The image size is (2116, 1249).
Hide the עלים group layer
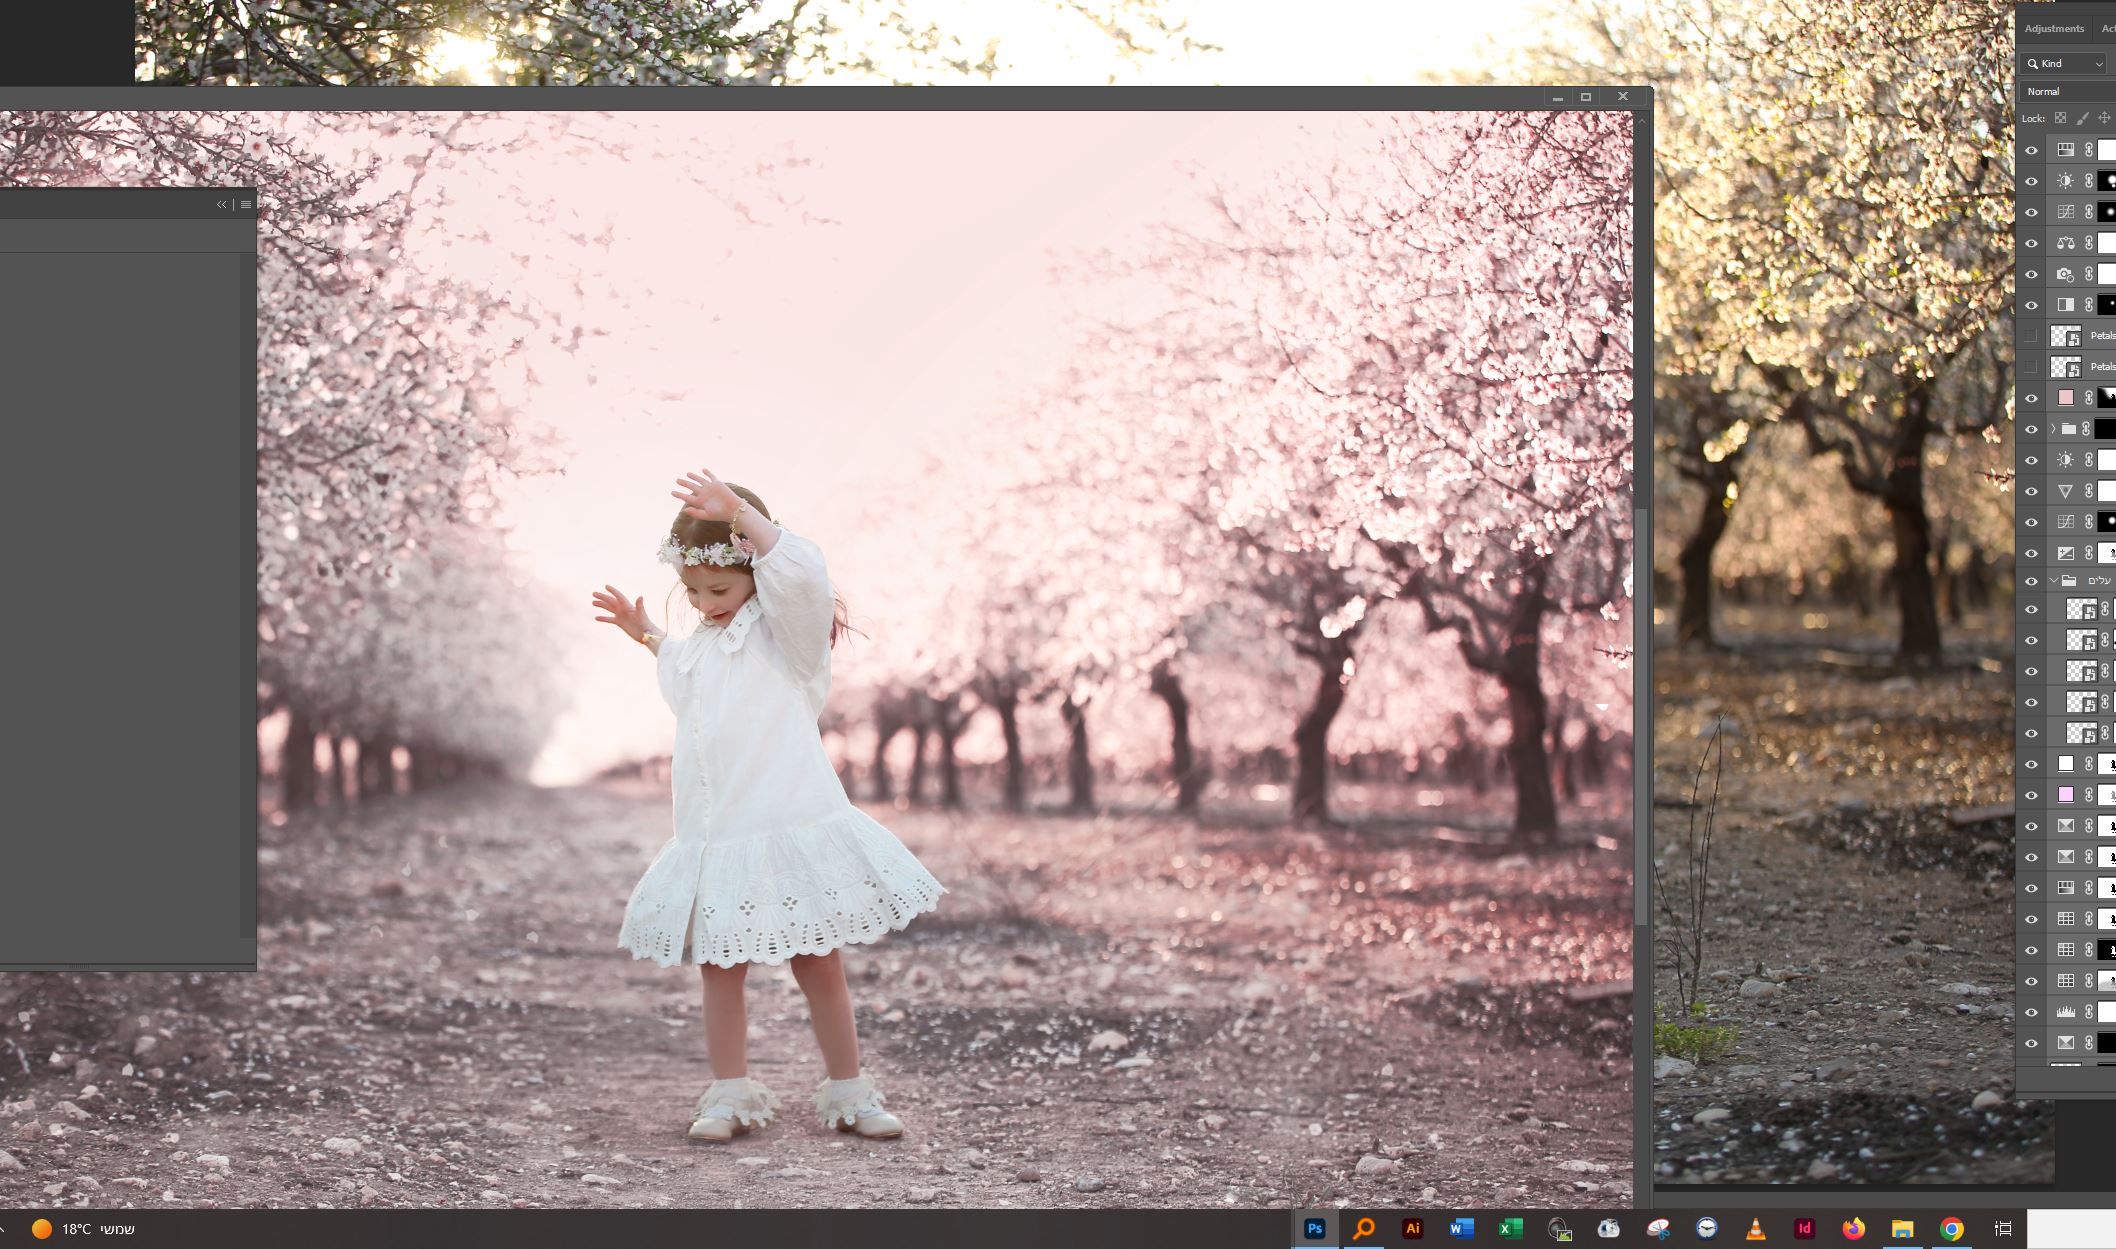pyautogui.click(x=2031, y=581)
